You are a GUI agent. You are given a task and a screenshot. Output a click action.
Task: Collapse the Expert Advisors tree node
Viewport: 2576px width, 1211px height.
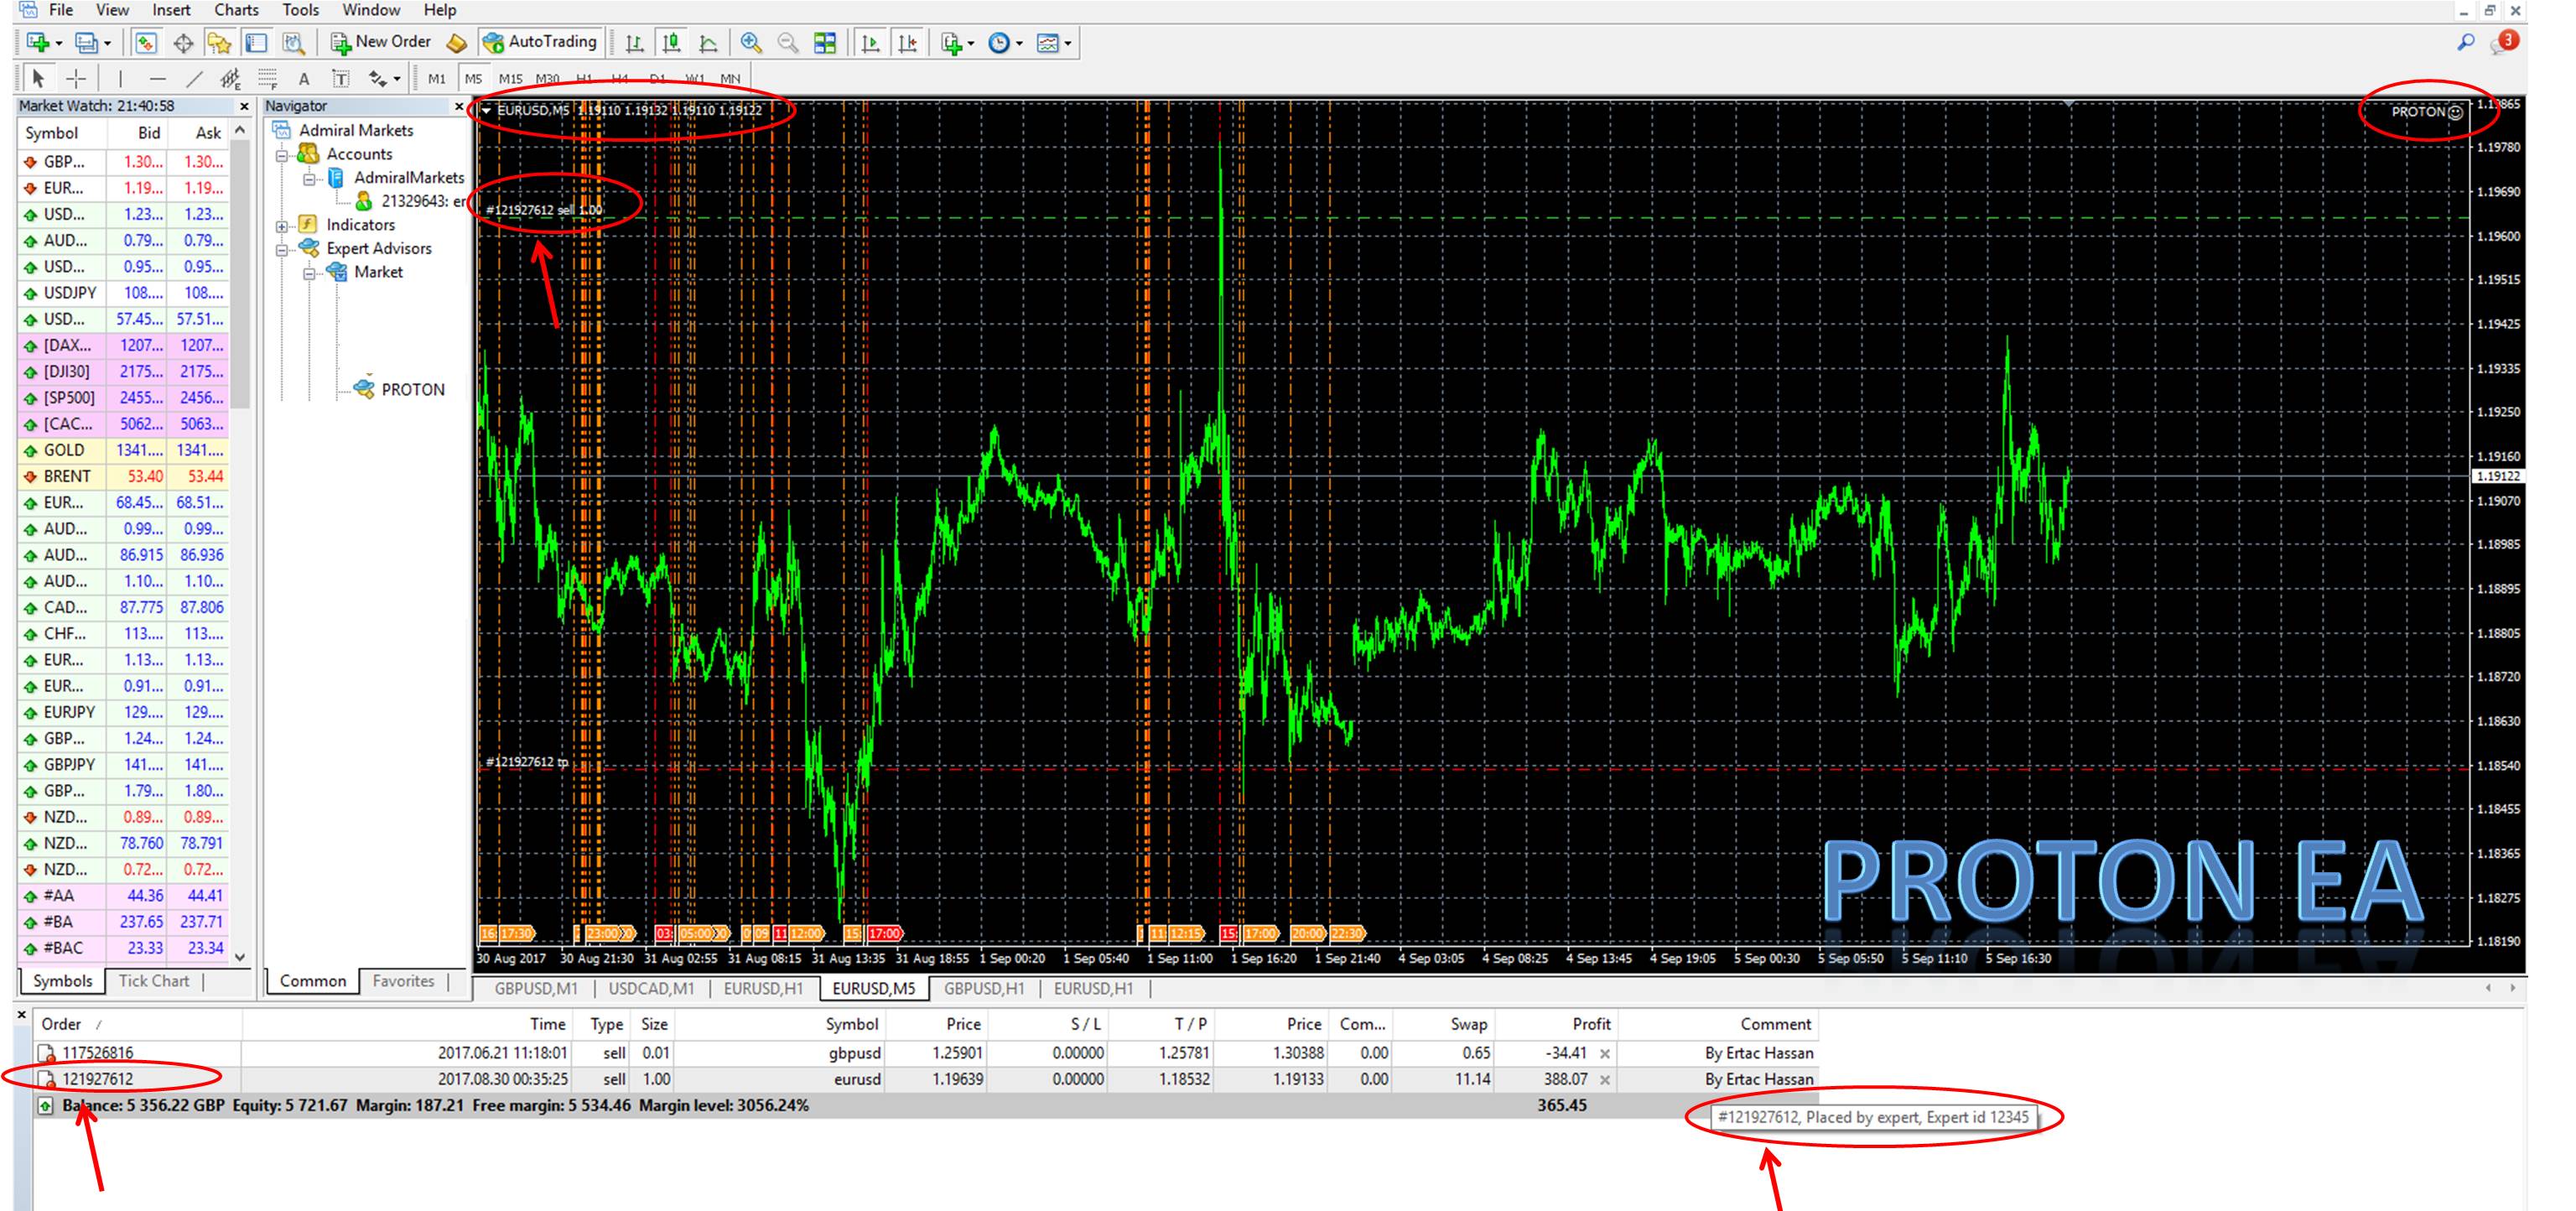pyautogui.click(x=283, y=249)
